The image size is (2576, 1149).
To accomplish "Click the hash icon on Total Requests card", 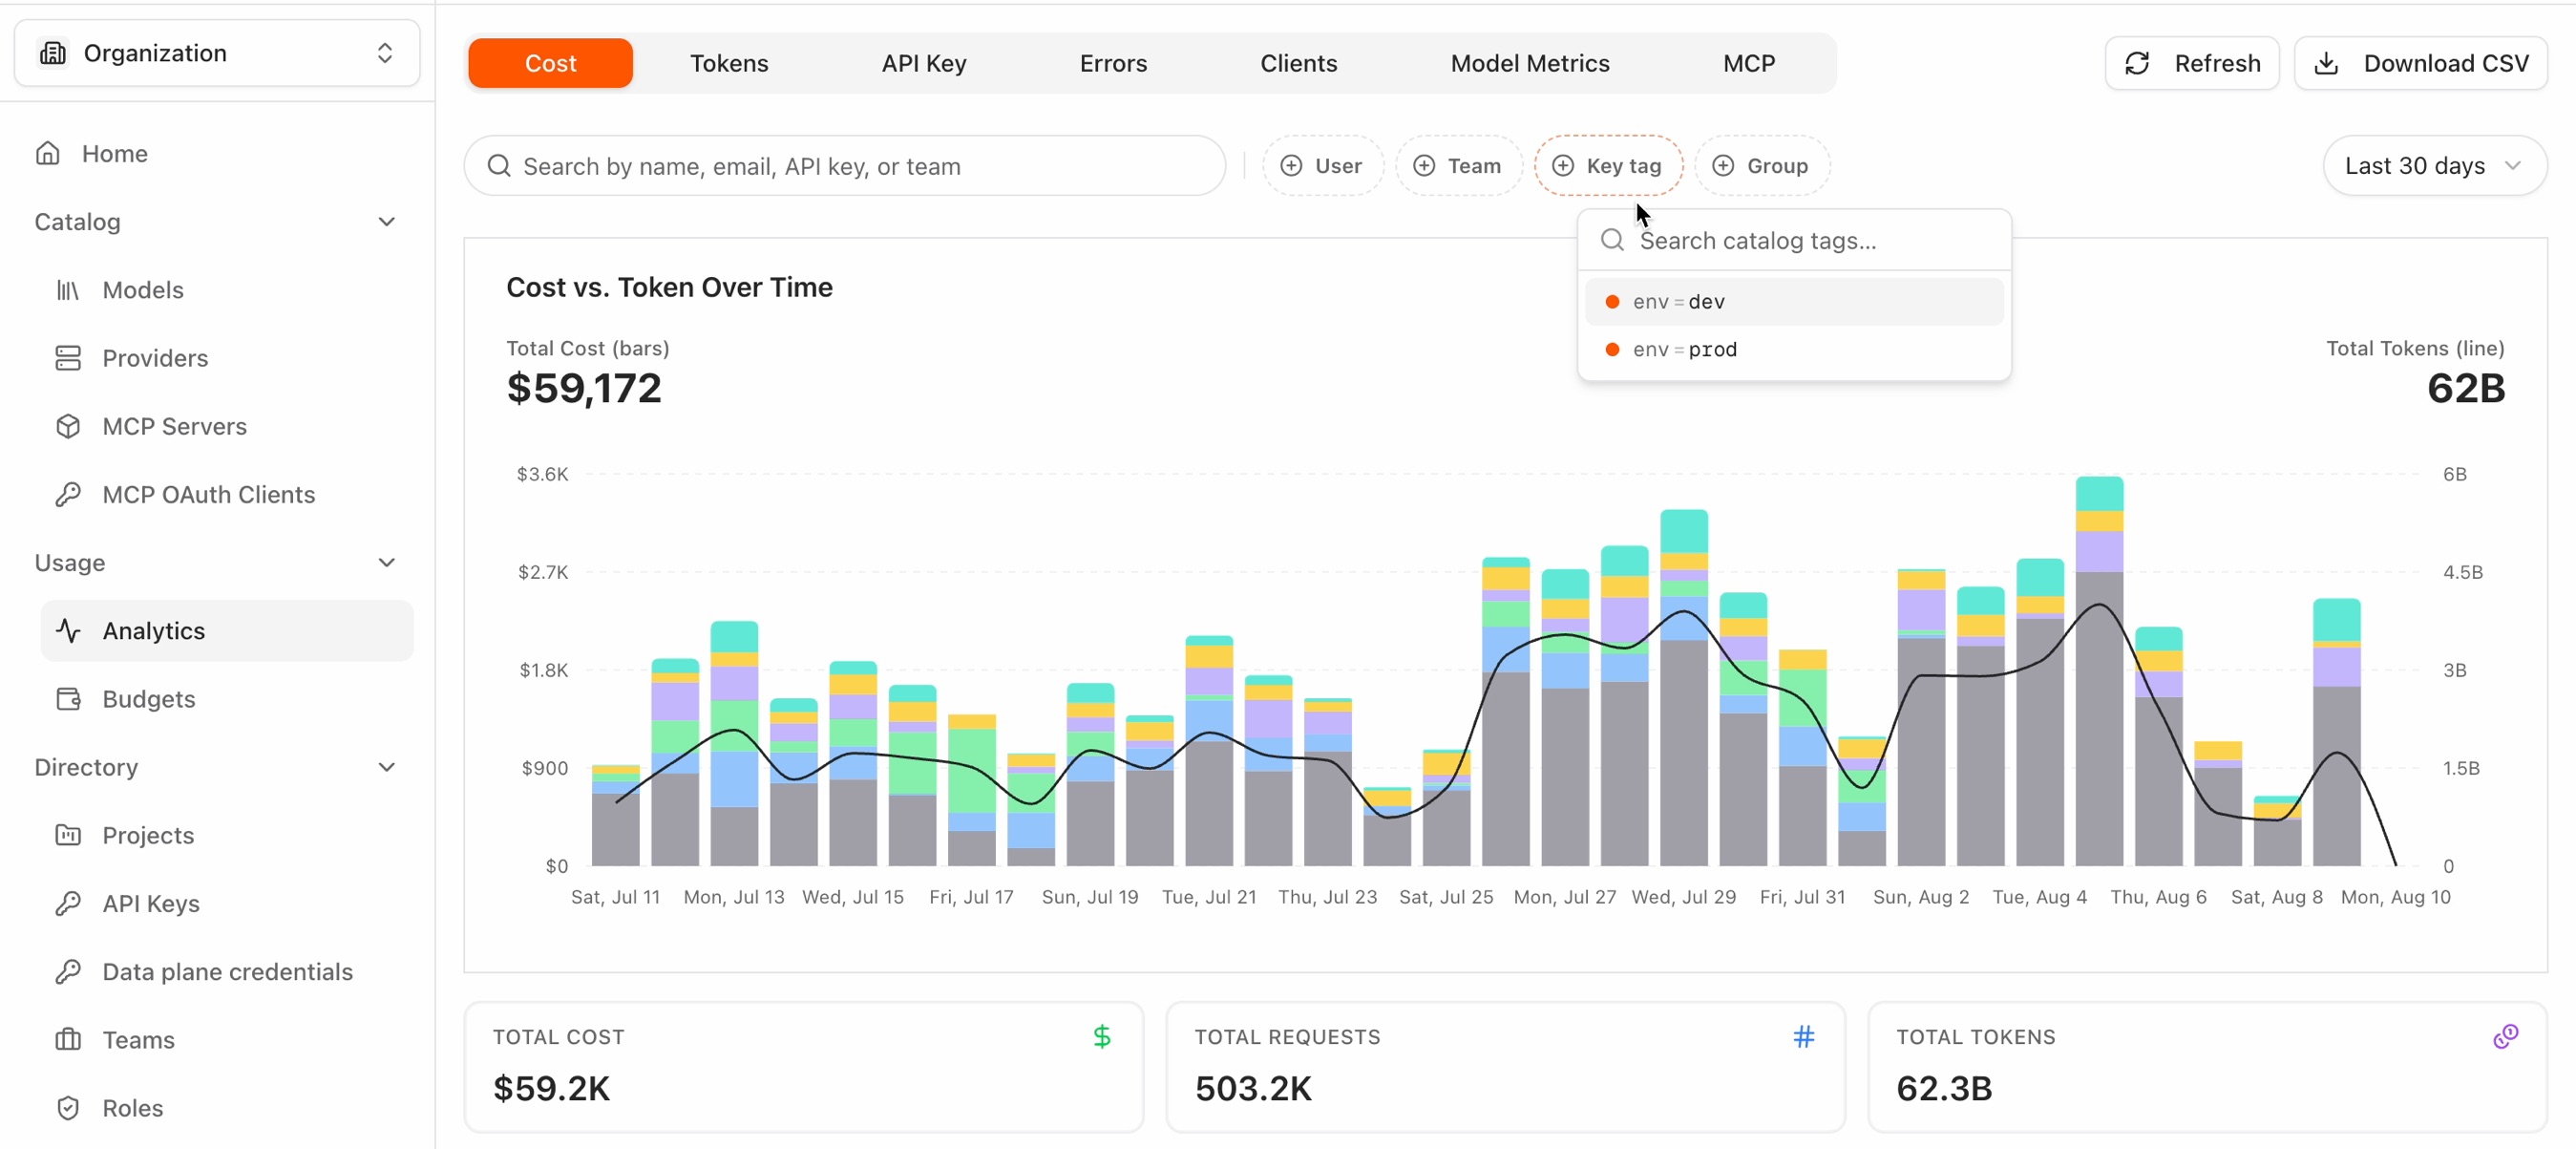I will tap(1803, 1037).
